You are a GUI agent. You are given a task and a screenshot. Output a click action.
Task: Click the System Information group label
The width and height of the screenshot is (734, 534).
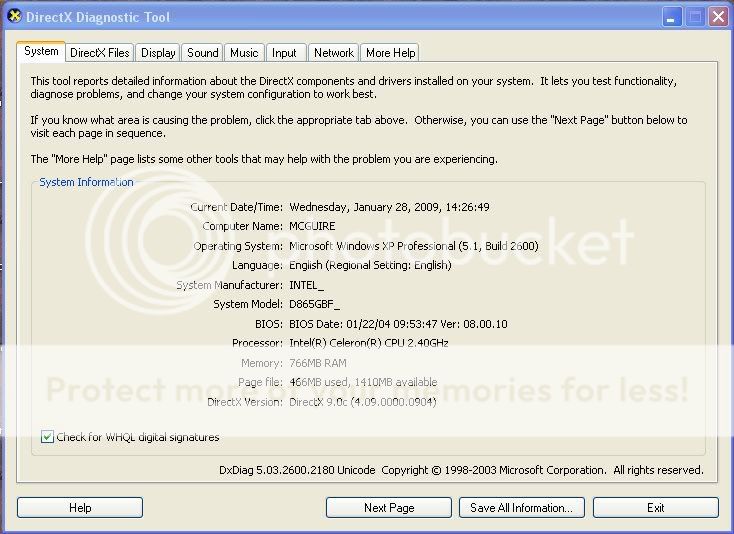(x=86, y=182)
